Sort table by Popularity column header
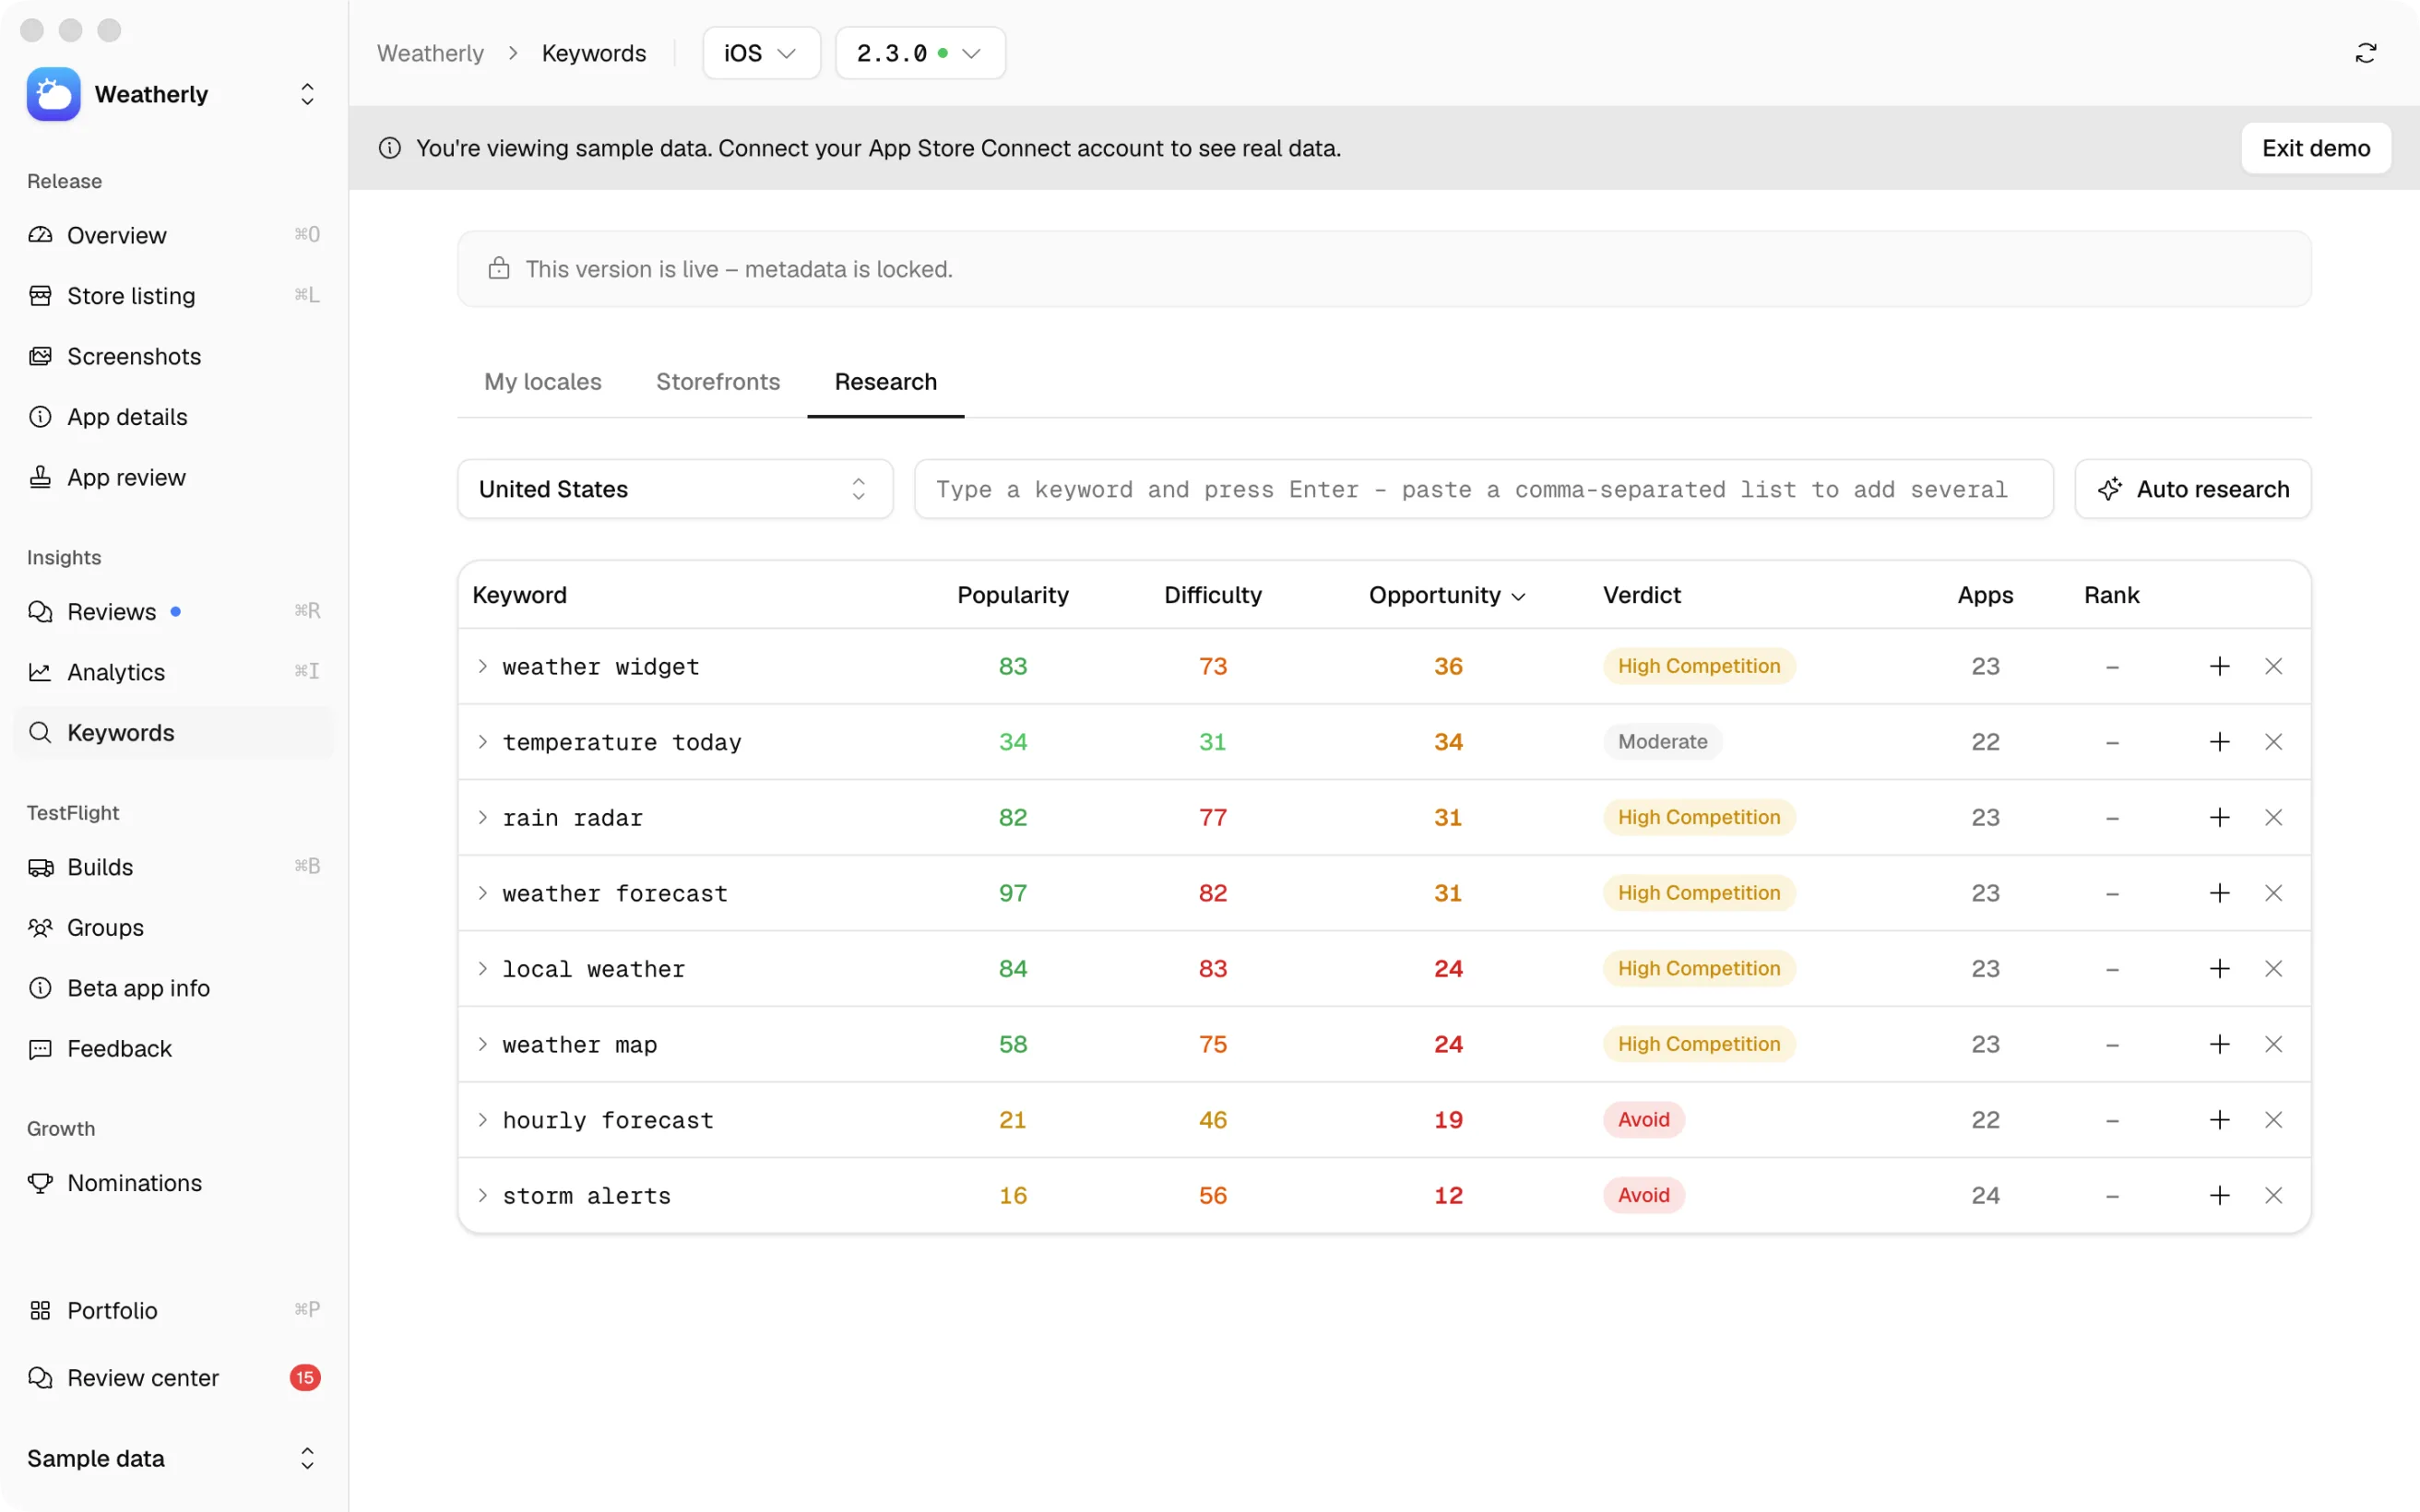This screenshot has width=2420, height=1512. (1012, 595)
